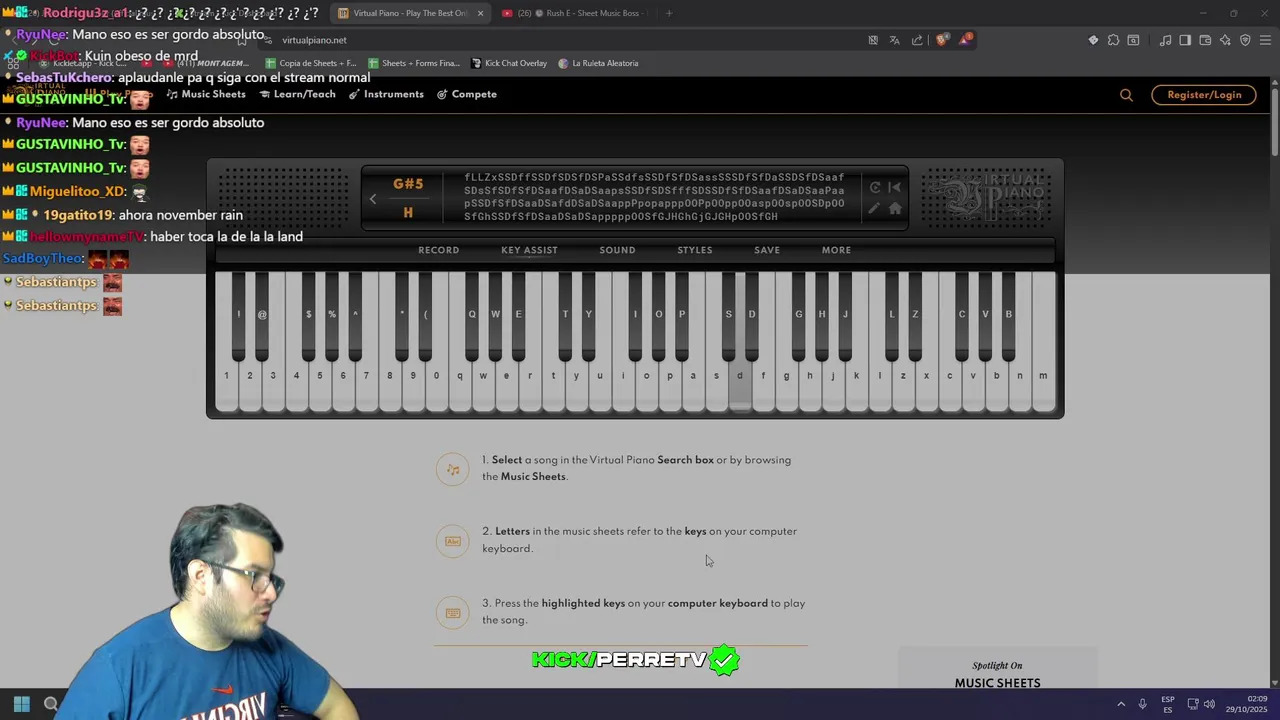Image resolution: width=1280 pixels, height=720 pixels.
Task: Click the taskbar search icon
Action: click(51, 704)
